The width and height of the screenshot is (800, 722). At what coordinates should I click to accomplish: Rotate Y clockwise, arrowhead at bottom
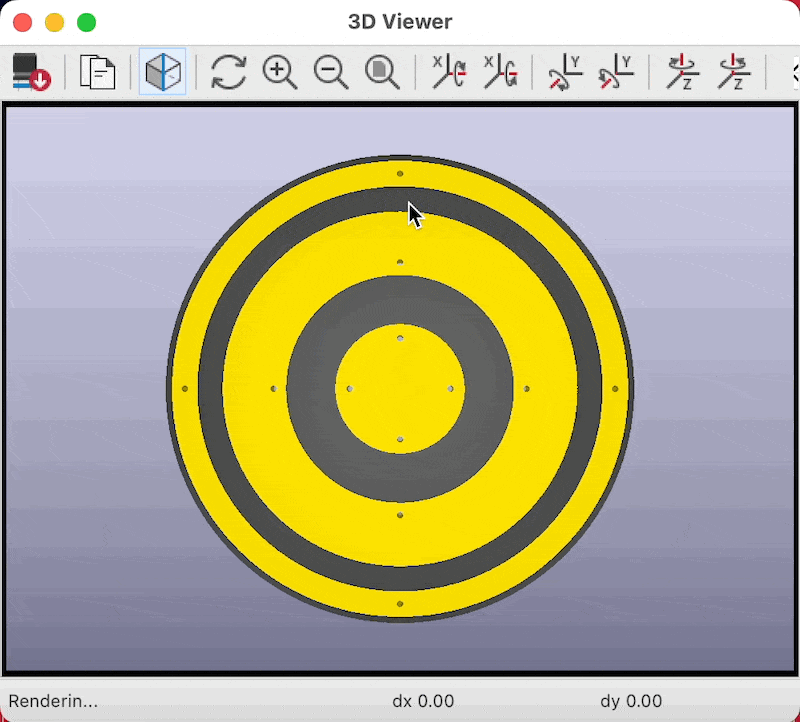[565, 72]
